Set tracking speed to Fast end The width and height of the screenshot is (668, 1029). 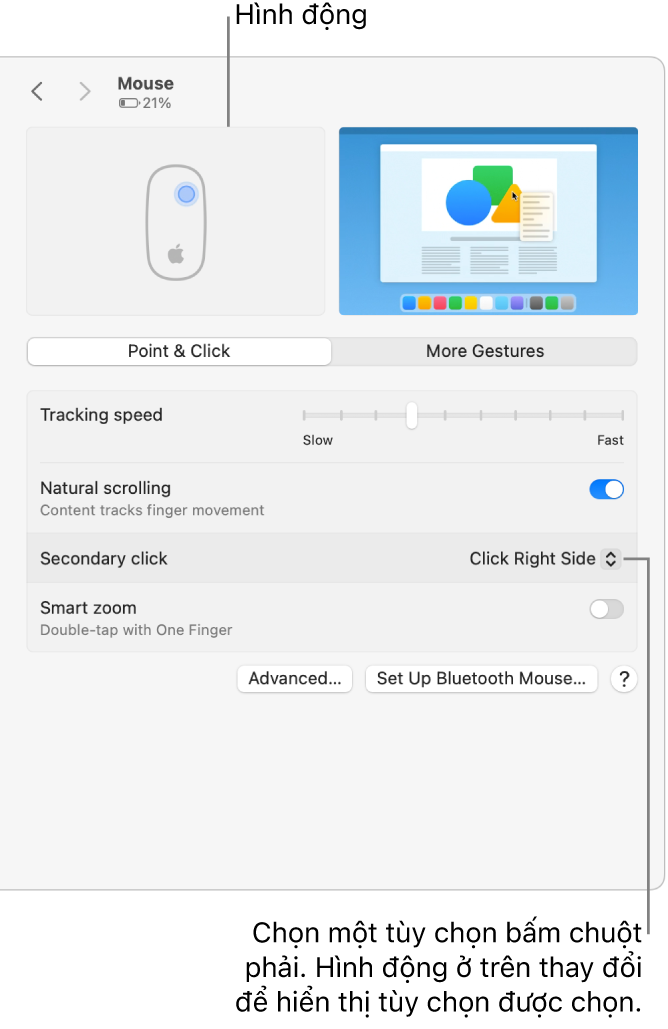(x=622, y=415)
